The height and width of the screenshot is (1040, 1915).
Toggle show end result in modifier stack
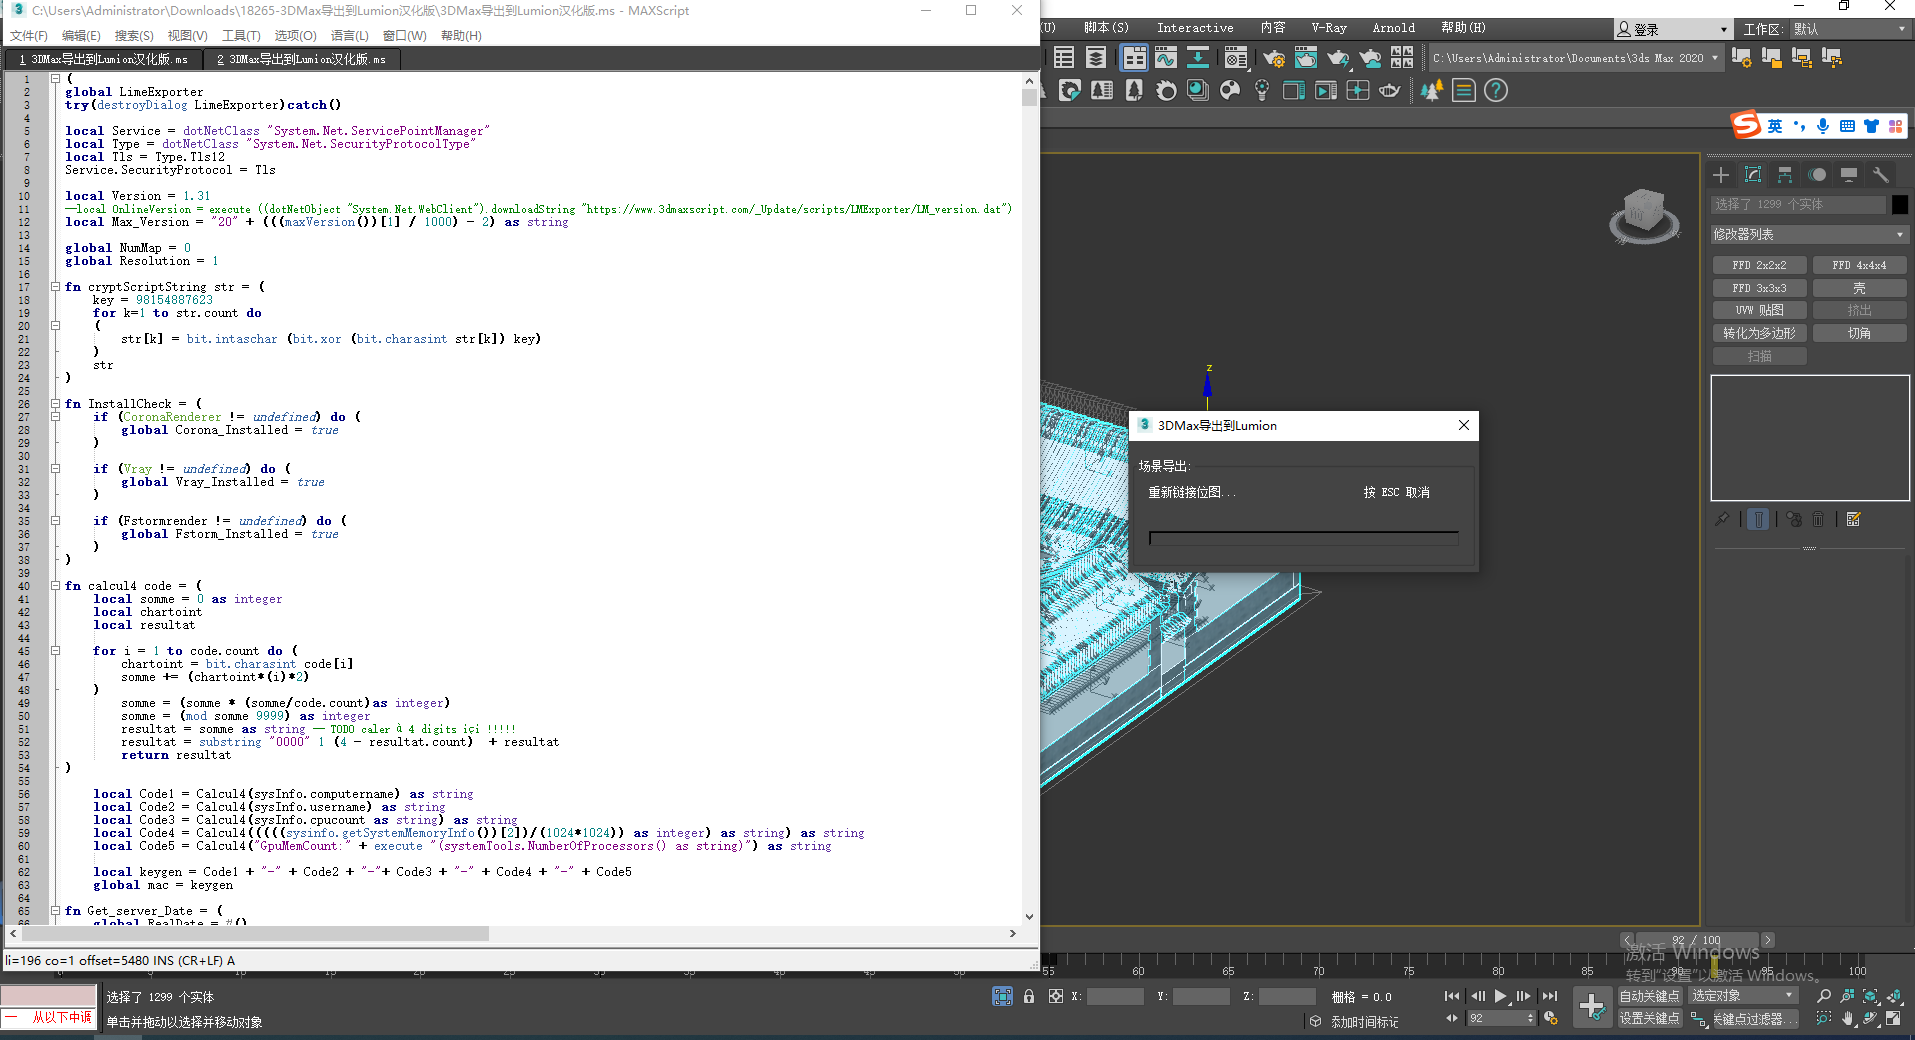(x=1758, y=519)
